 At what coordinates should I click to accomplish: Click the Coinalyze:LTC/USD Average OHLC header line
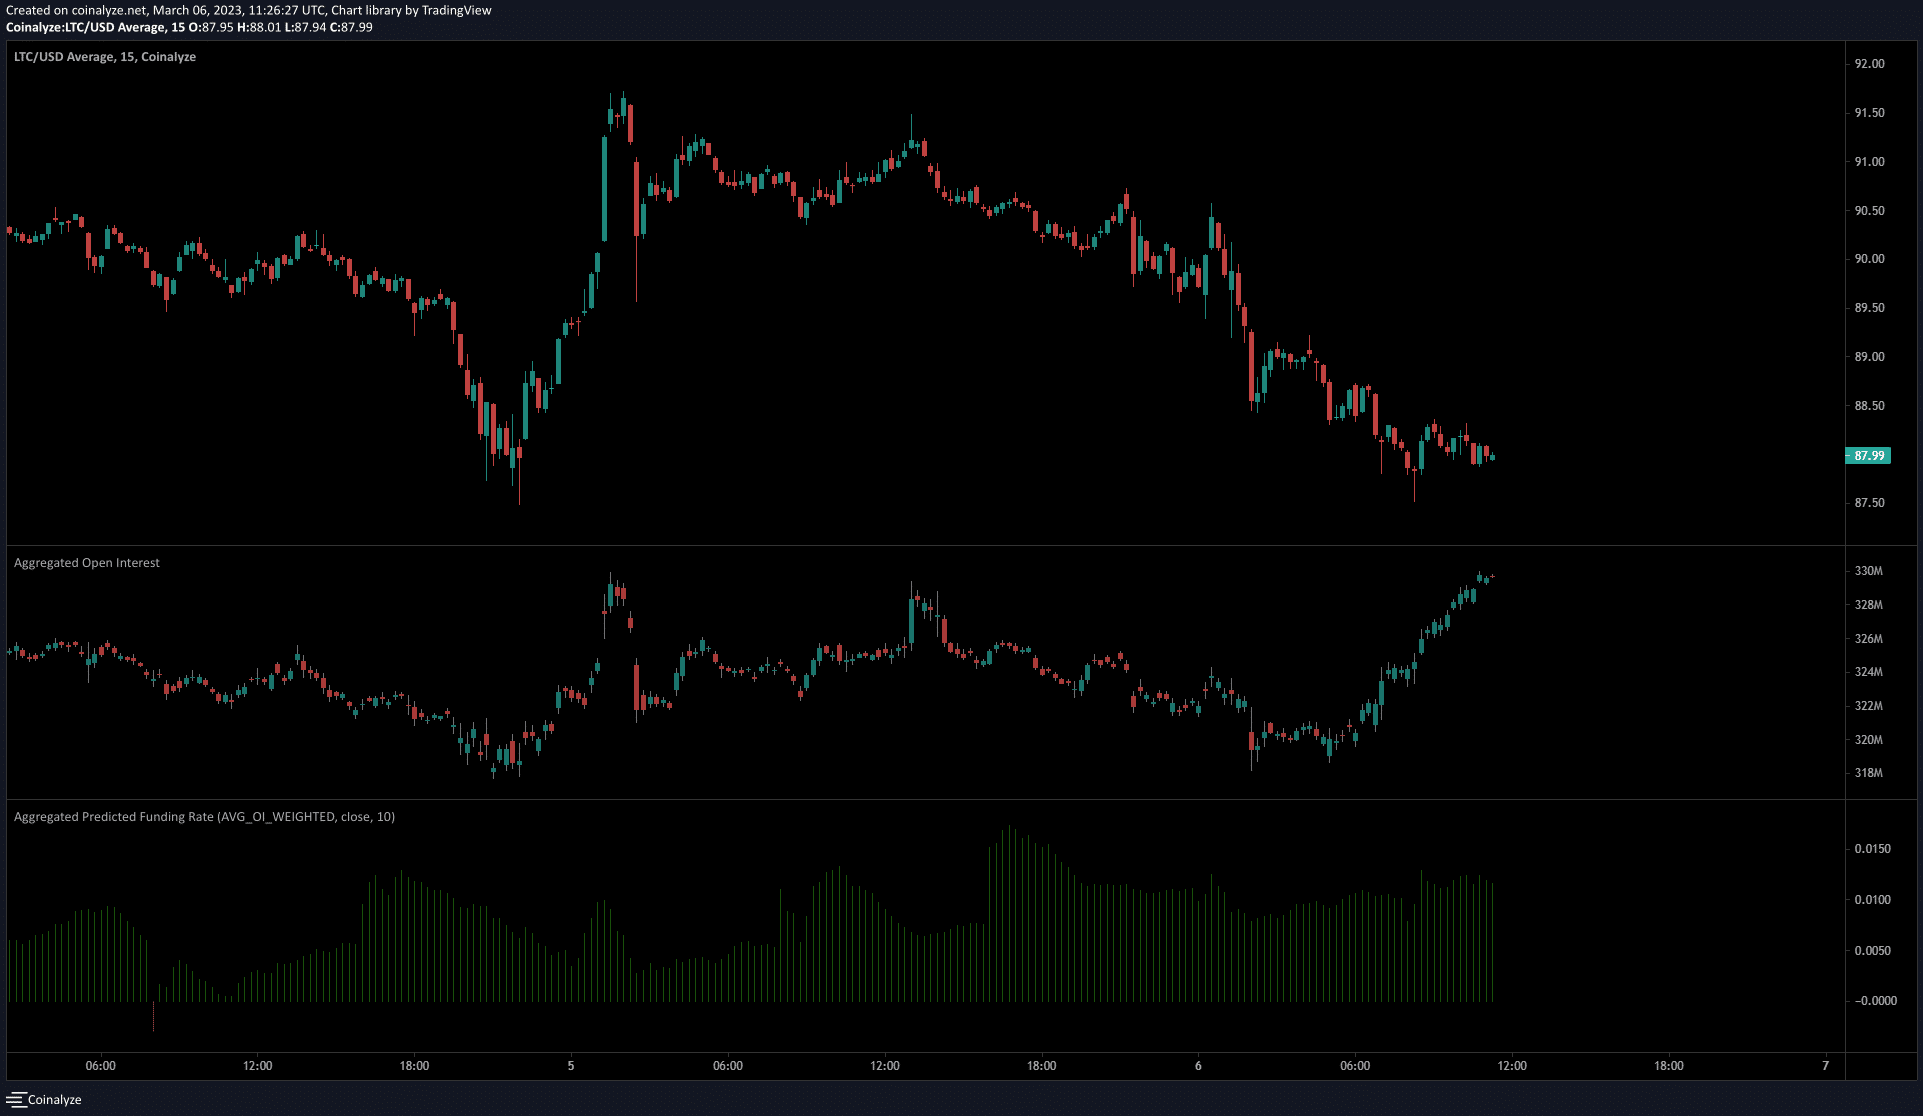(189, 27)
